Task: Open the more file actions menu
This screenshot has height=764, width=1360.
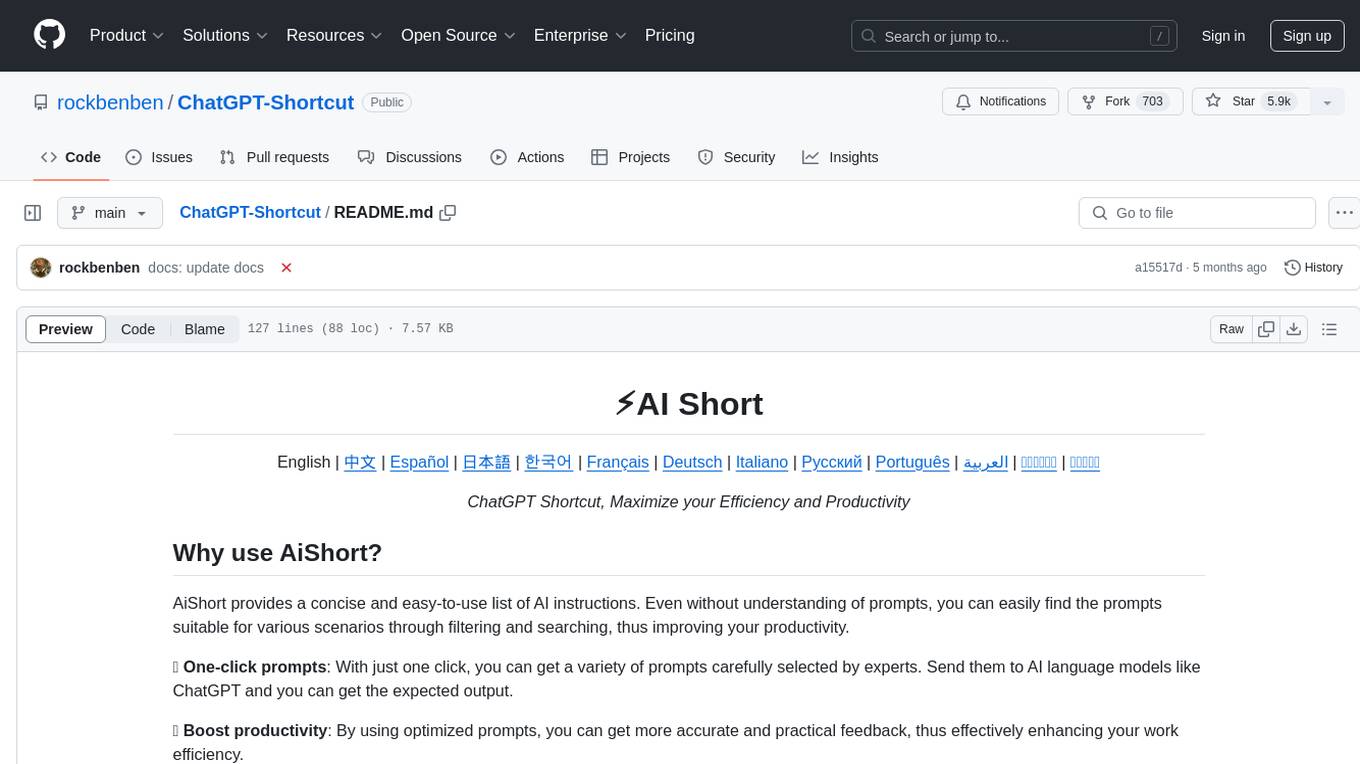Action: click(x=1344, y=213)
